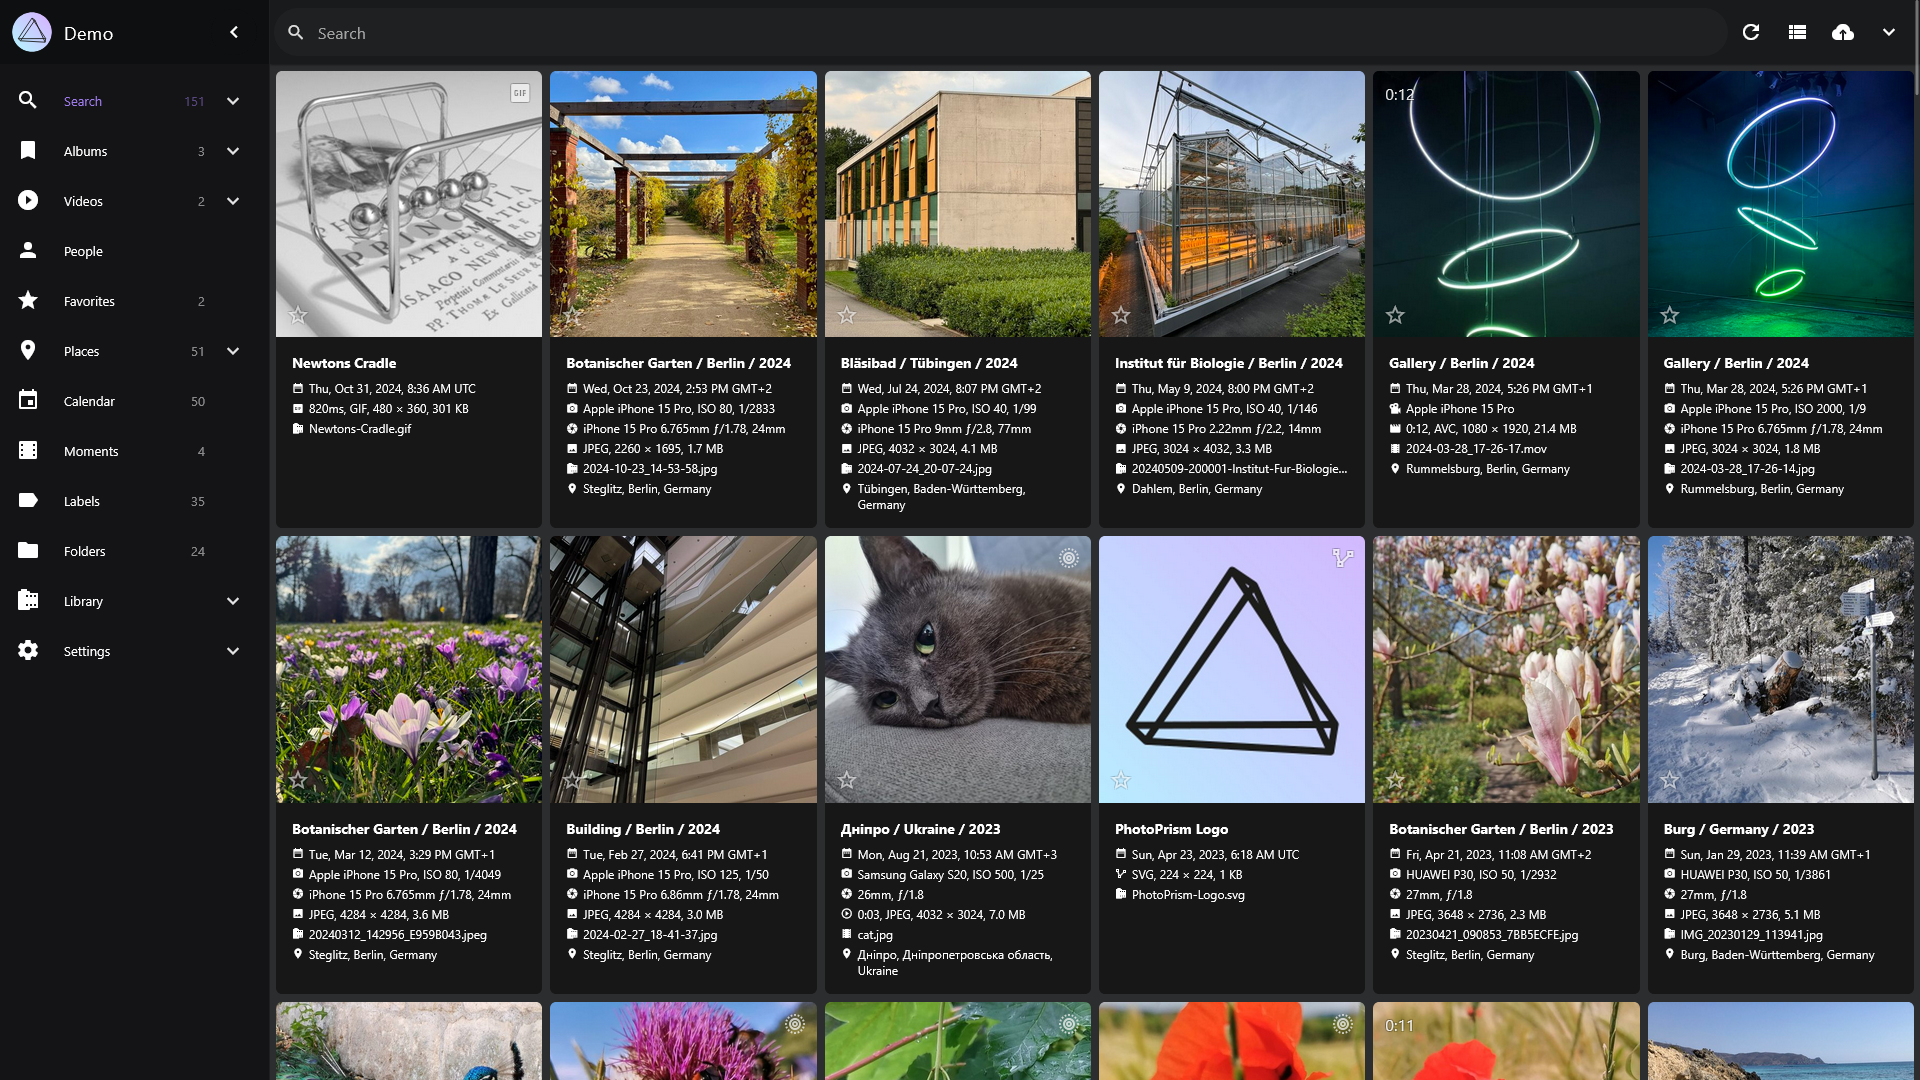Image resolution: width=1920 pixels, height=1080 pixels.
Task: Expand the Albums submenu chevron
Action: pyautogui.click(x=233, y=151)
